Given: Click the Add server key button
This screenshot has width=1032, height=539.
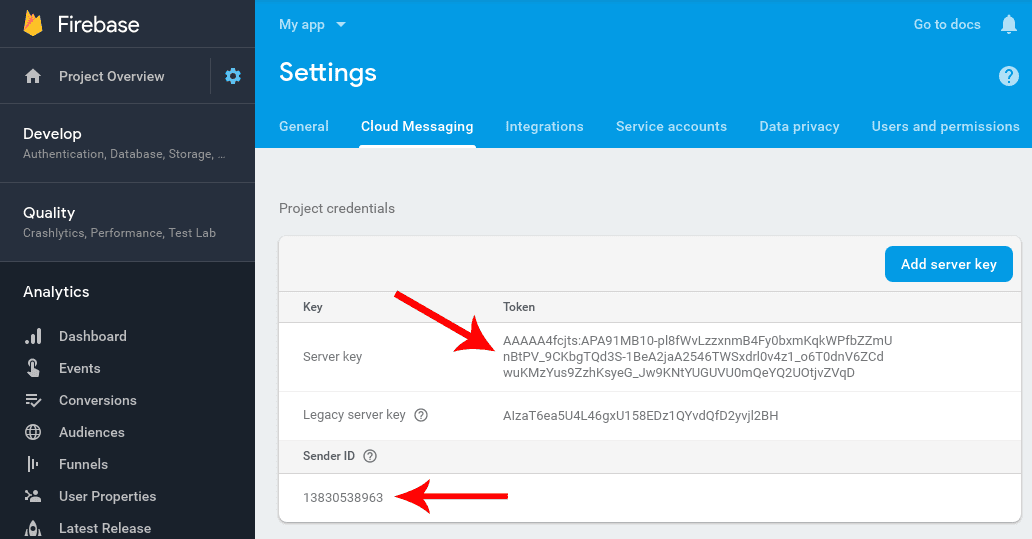Looking at the screenshot, I should (x=948, y=264).
